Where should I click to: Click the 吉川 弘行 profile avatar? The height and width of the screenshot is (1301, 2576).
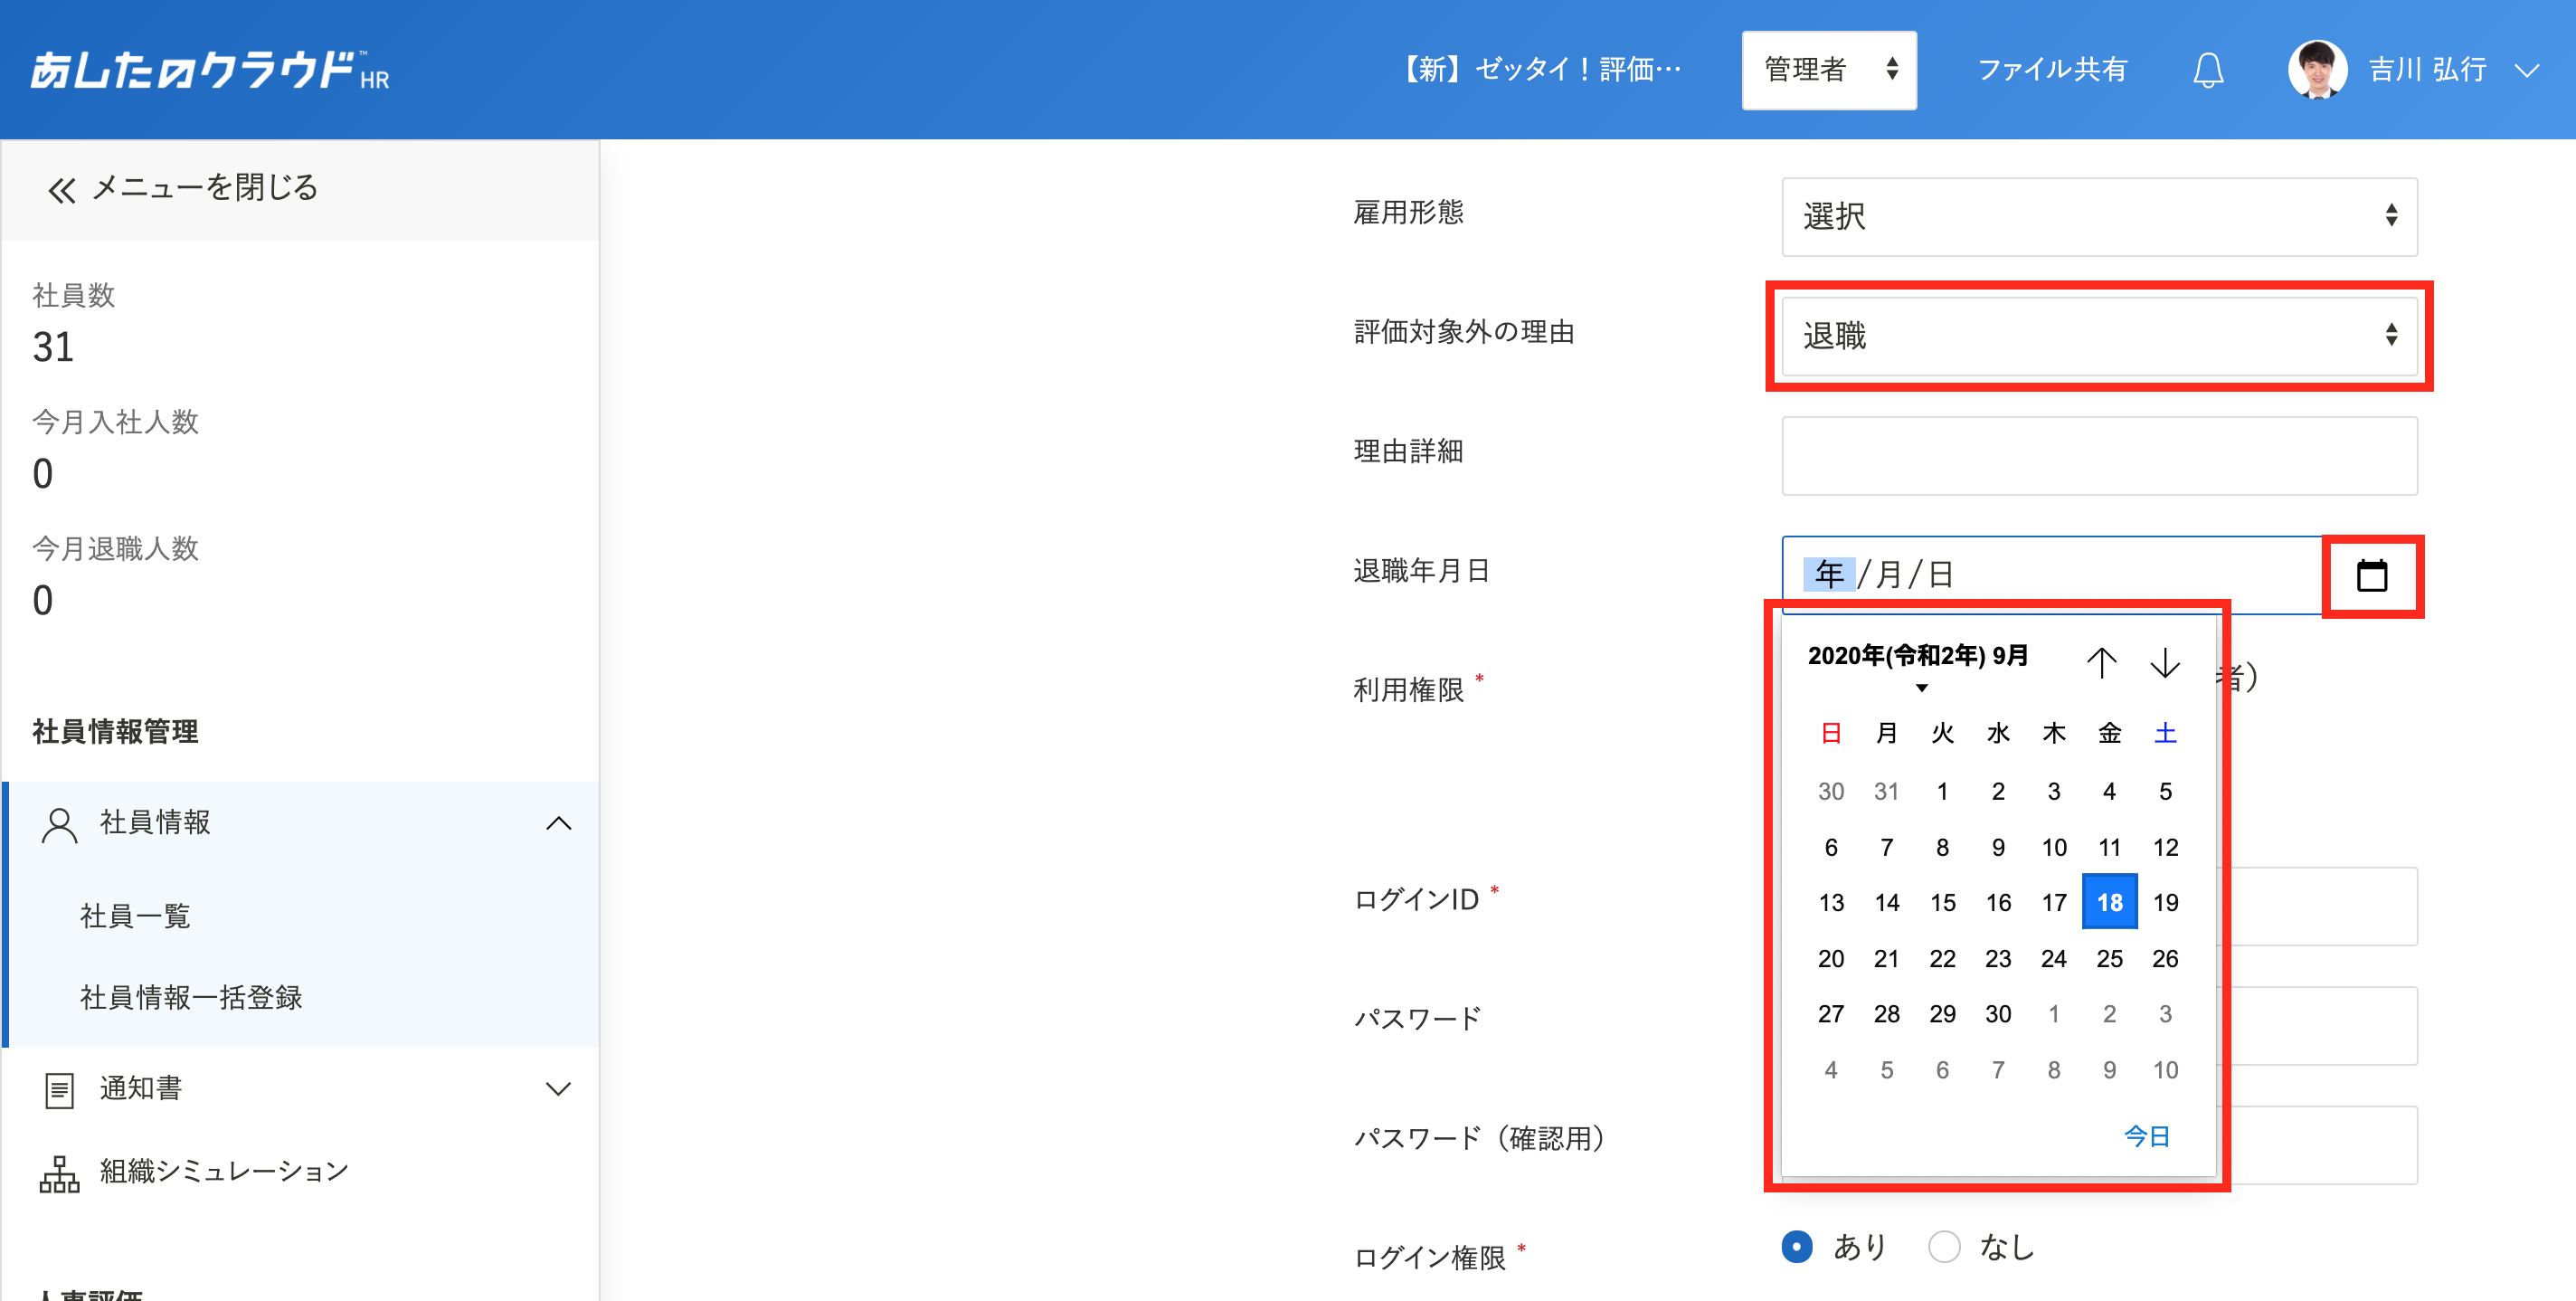[2317, 70]
